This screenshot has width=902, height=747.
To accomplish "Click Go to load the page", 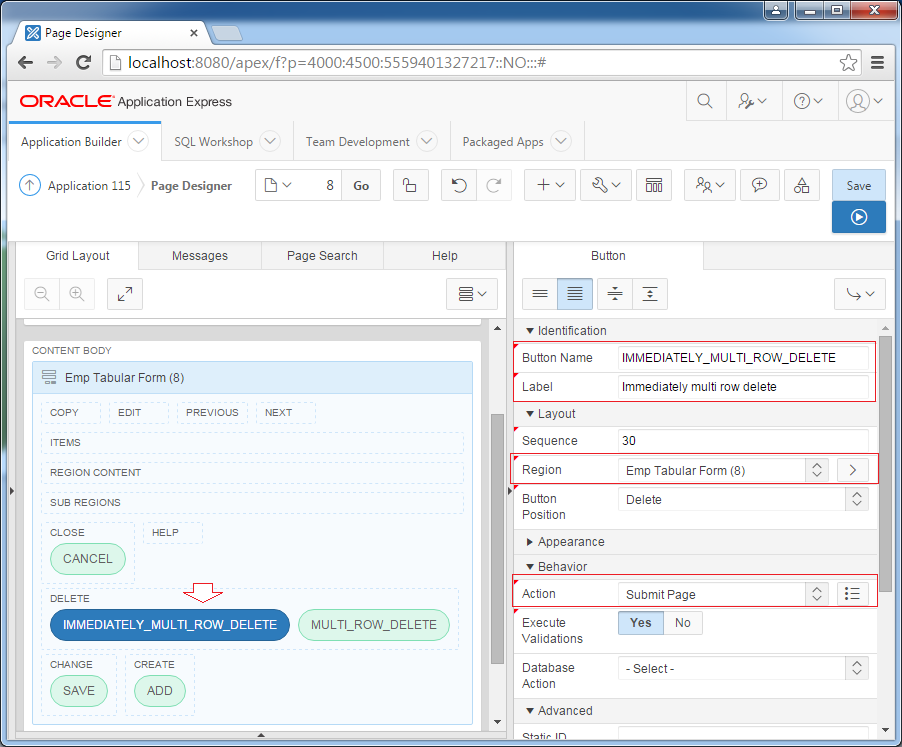I will (361, 185).
